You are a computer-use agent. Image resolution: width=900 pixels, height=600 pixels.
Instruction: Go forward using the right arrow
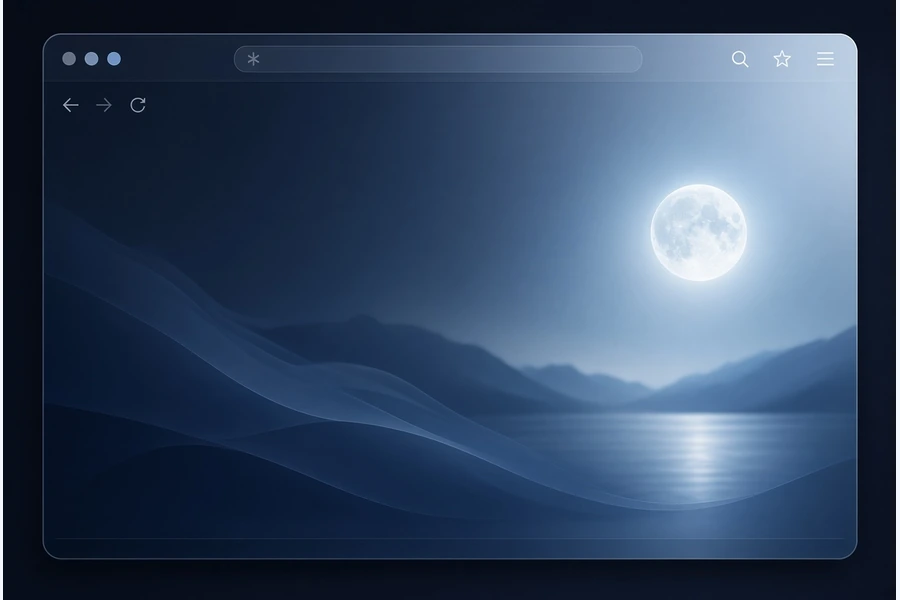(x=104, y=105)
